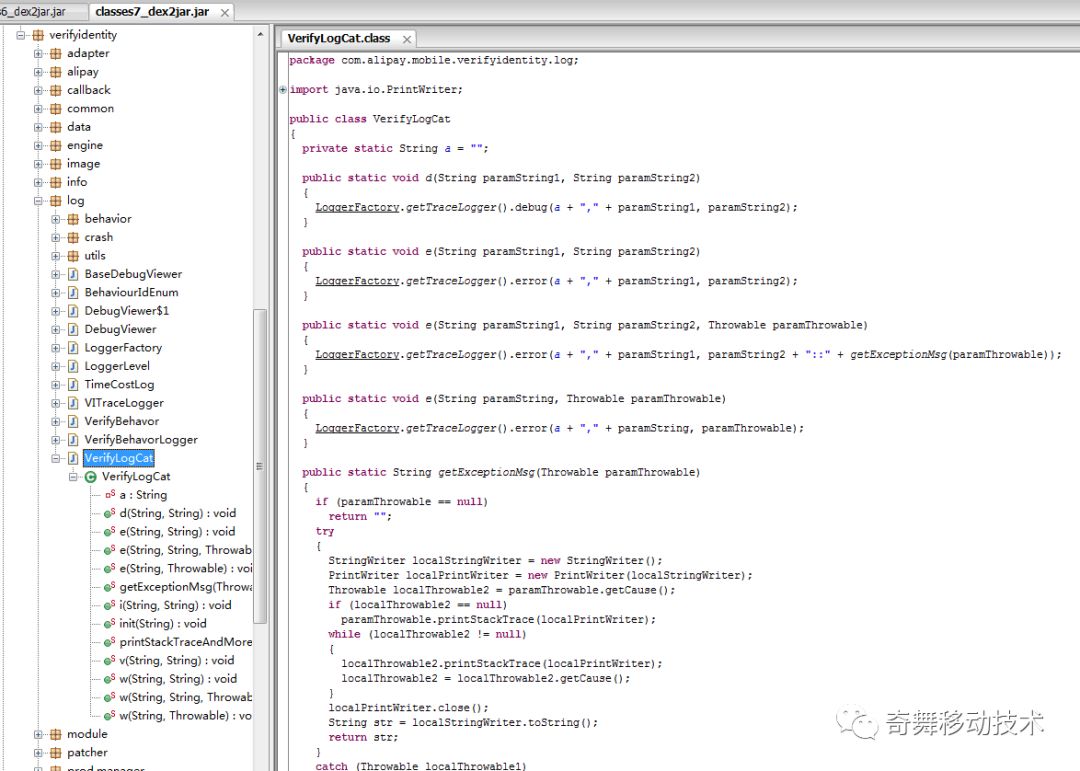1080x771 pixels.
Task: Click the VerifyBehavor class file icon
Action: pyautogui.click(x=73, y=421)
